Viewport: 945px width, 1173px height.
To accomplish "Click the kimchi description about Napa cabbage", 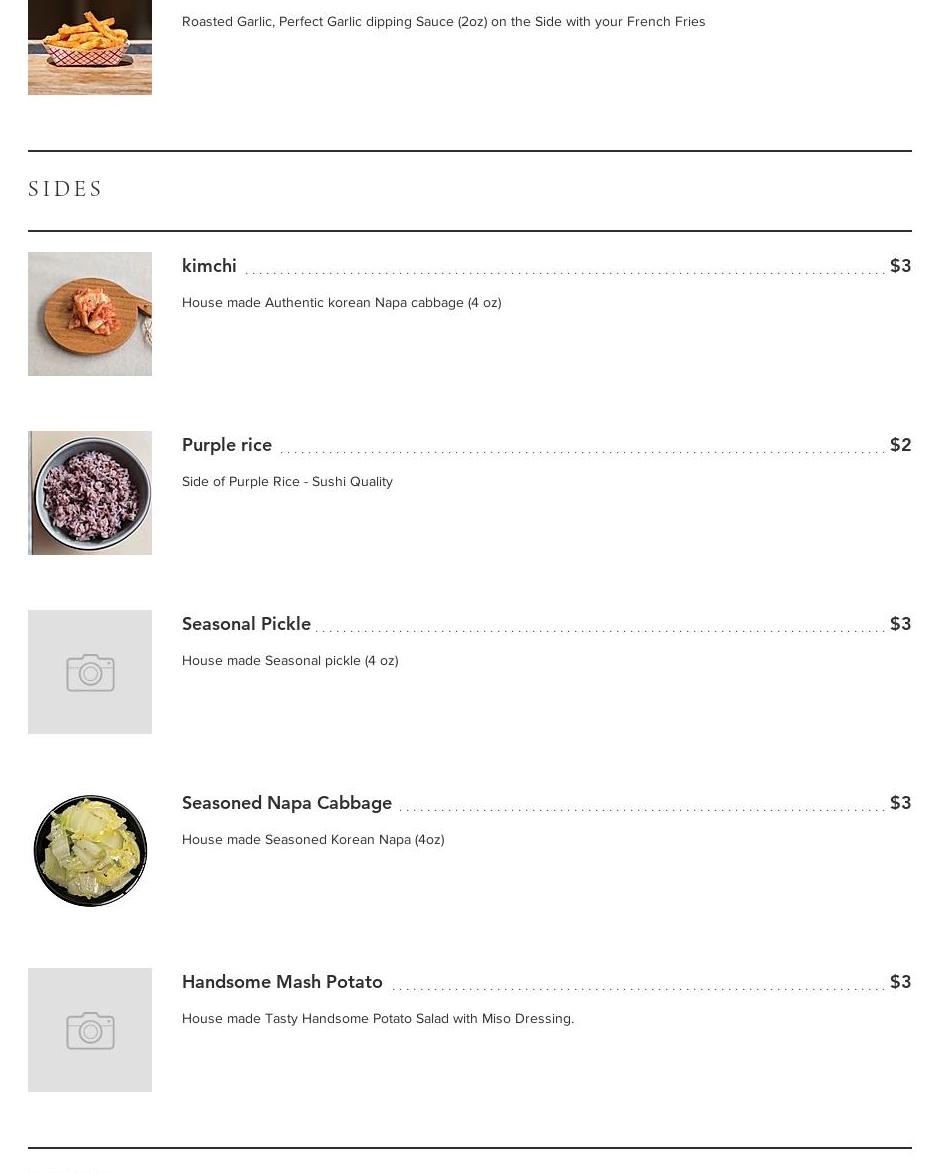I will [341, 302].
